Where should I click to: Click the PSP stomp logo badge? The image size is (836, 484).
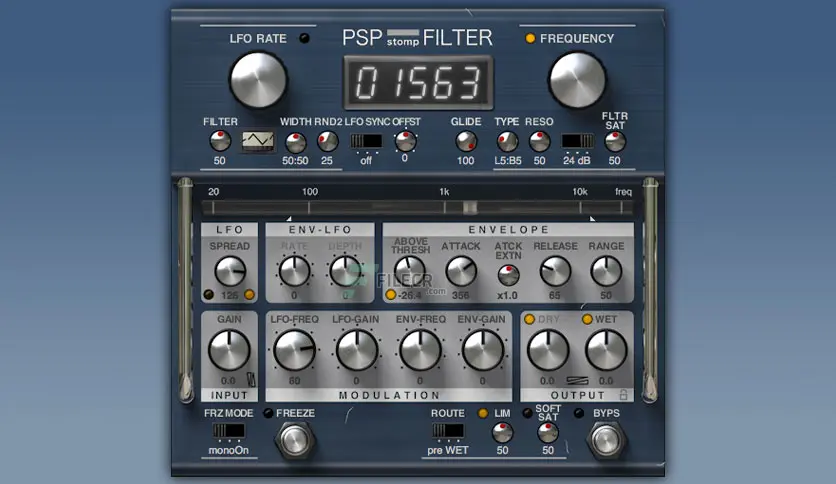403,39
